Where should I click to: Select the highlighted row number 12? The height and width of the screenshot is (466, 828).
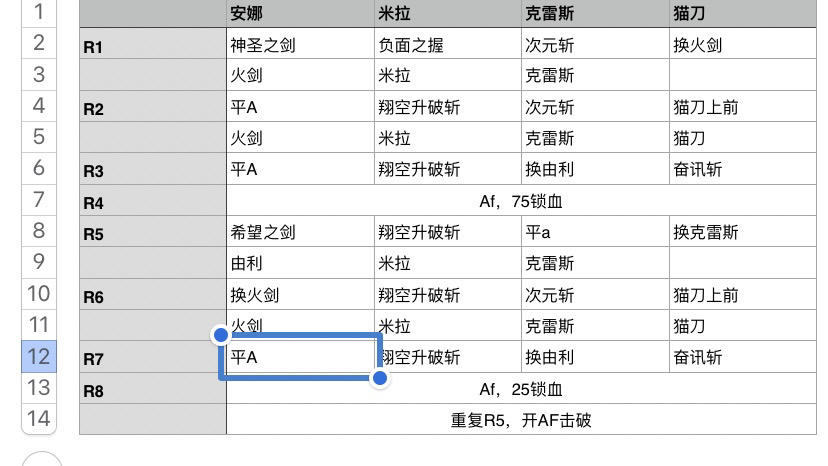38,356
